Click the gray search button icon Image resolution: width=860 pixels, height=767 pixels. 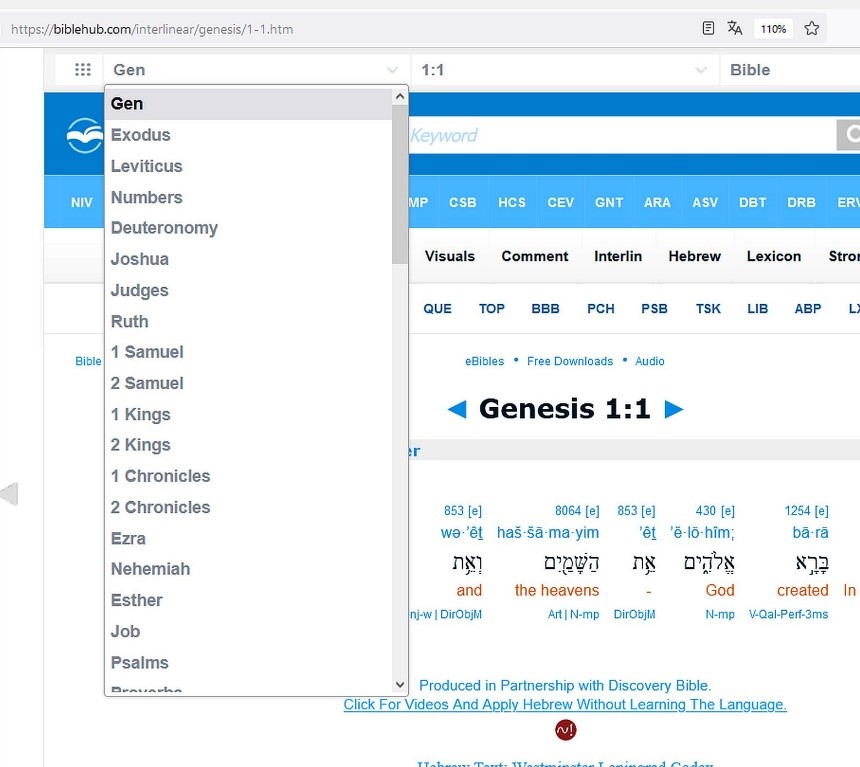[x=848, y=134]
